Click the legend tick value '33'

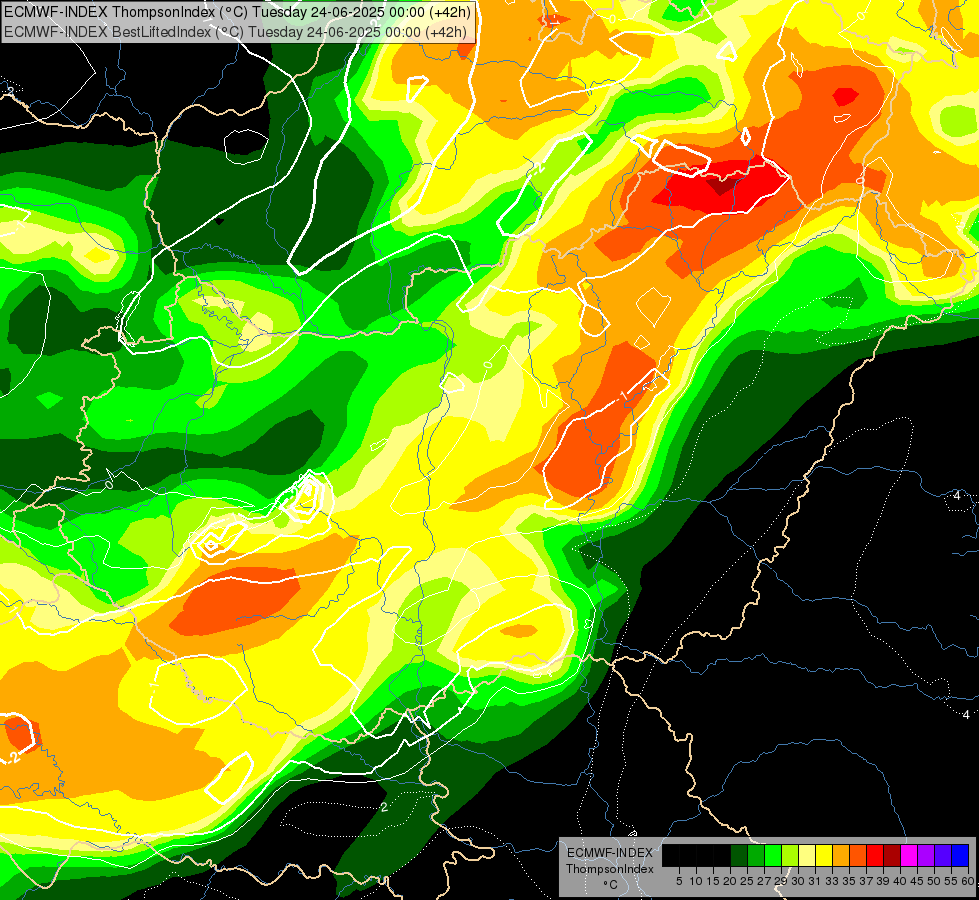pos(832,881)
